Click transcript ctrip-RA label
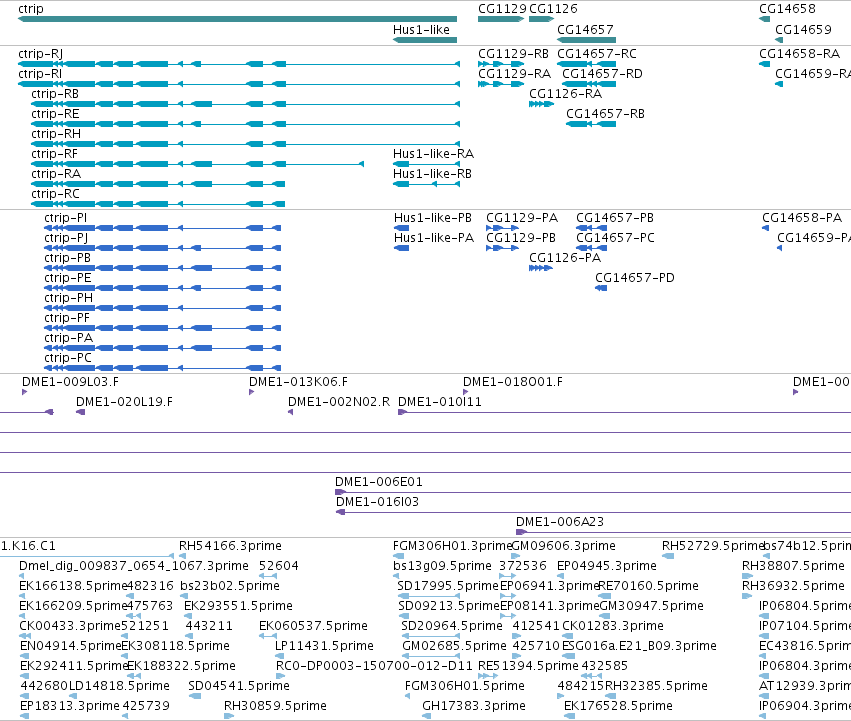This screenshot has height=721, width=851. (56, 174)
